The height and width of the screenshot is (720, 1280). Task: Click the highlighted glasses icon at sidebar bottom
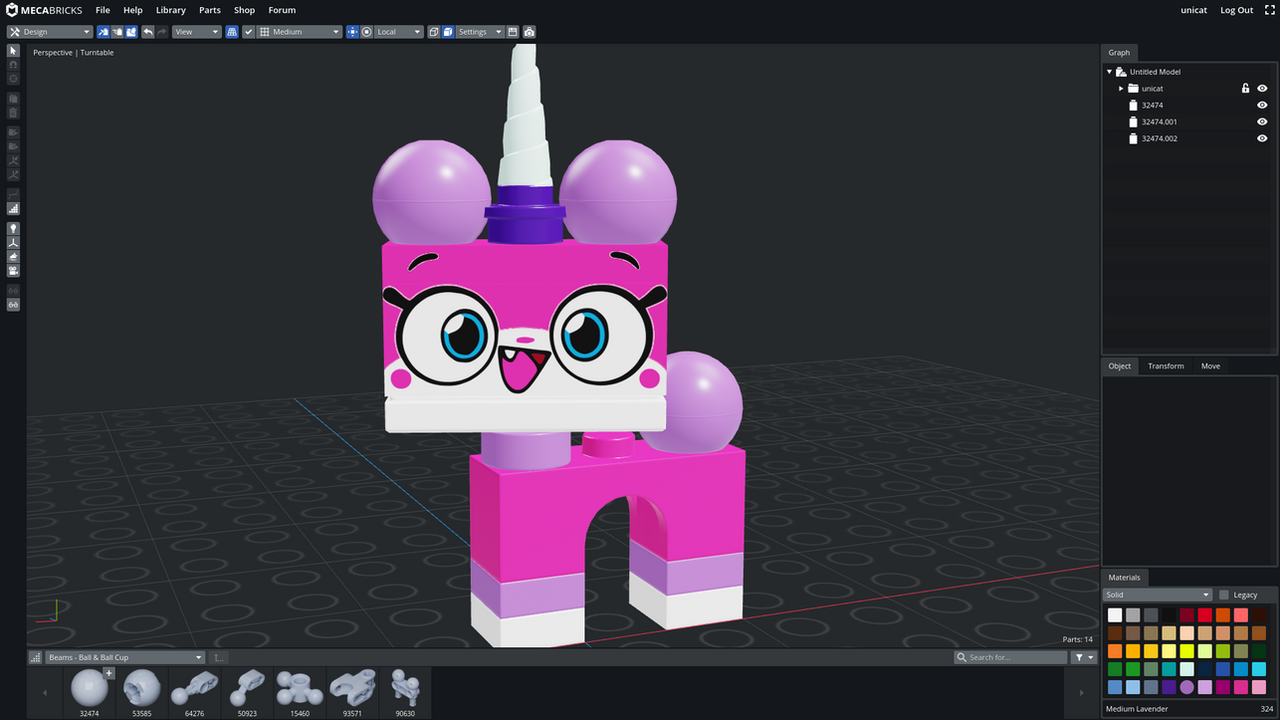13,304
